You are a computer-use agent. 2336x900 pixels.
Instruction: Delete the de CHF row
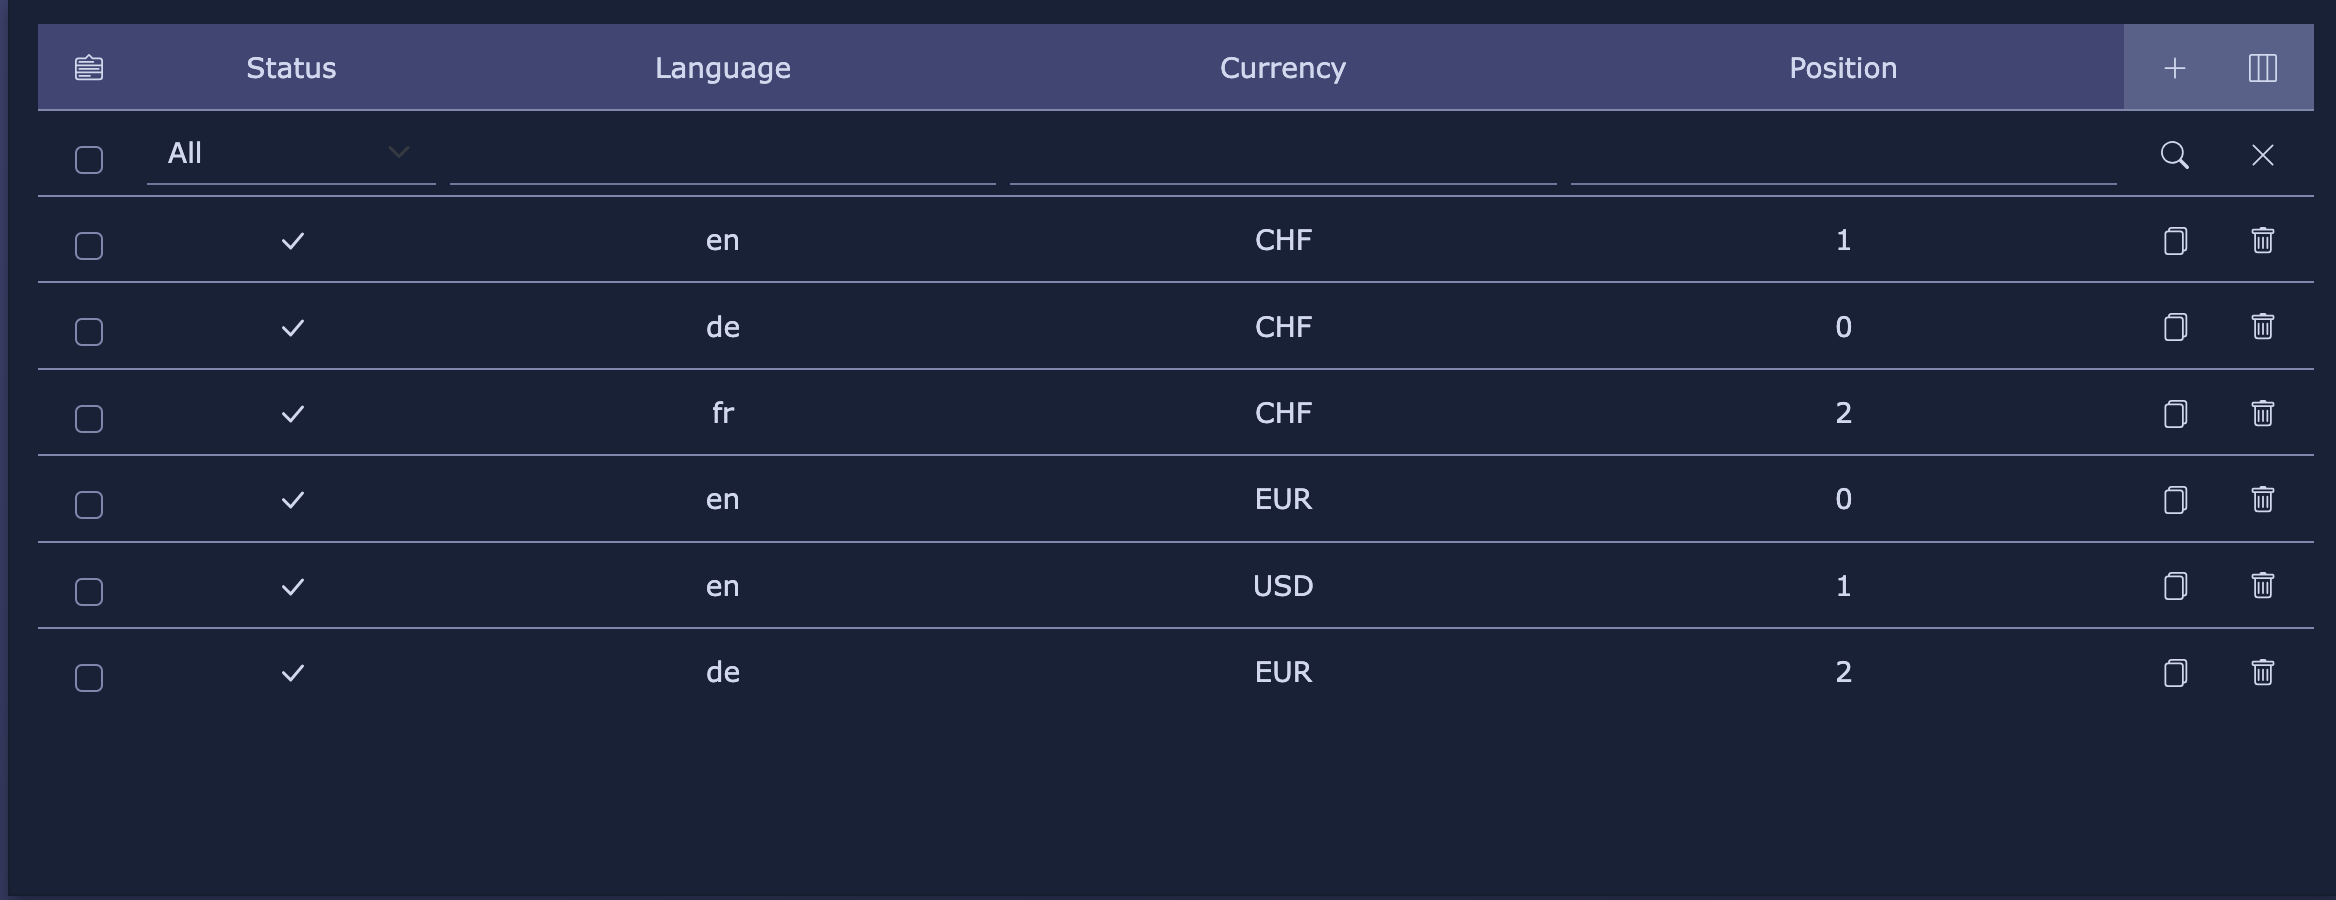pyautogui.click(x=2263, y=327)
